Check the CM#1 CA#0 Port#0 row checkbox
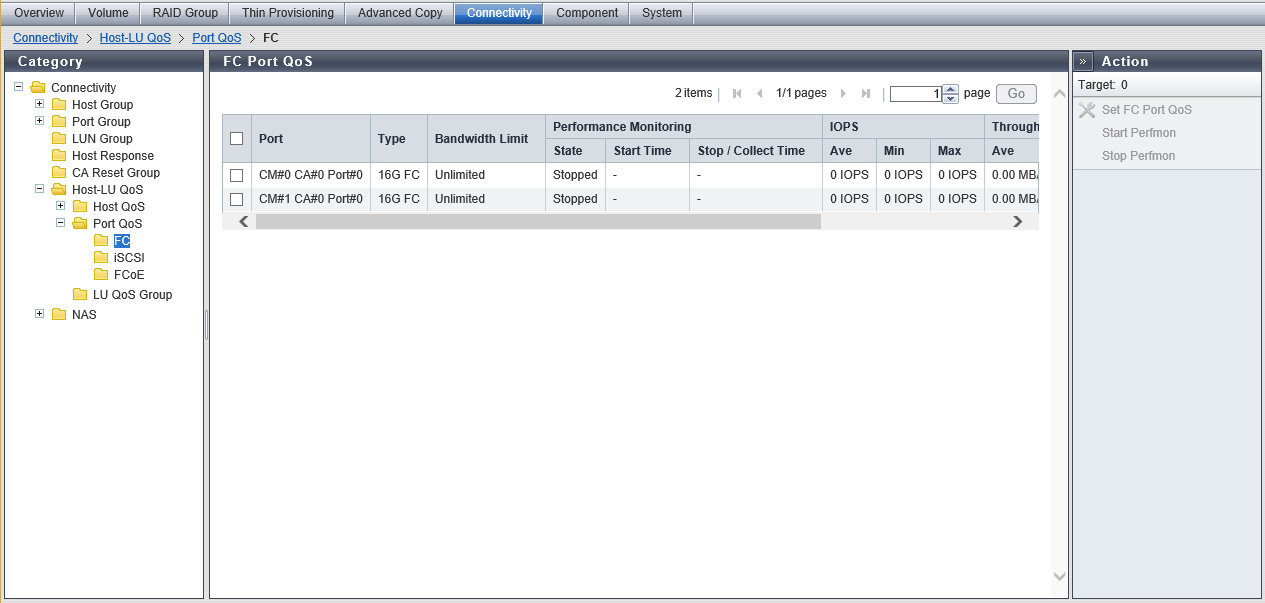This screenshot has height=603, width=1265. point(237,199)
